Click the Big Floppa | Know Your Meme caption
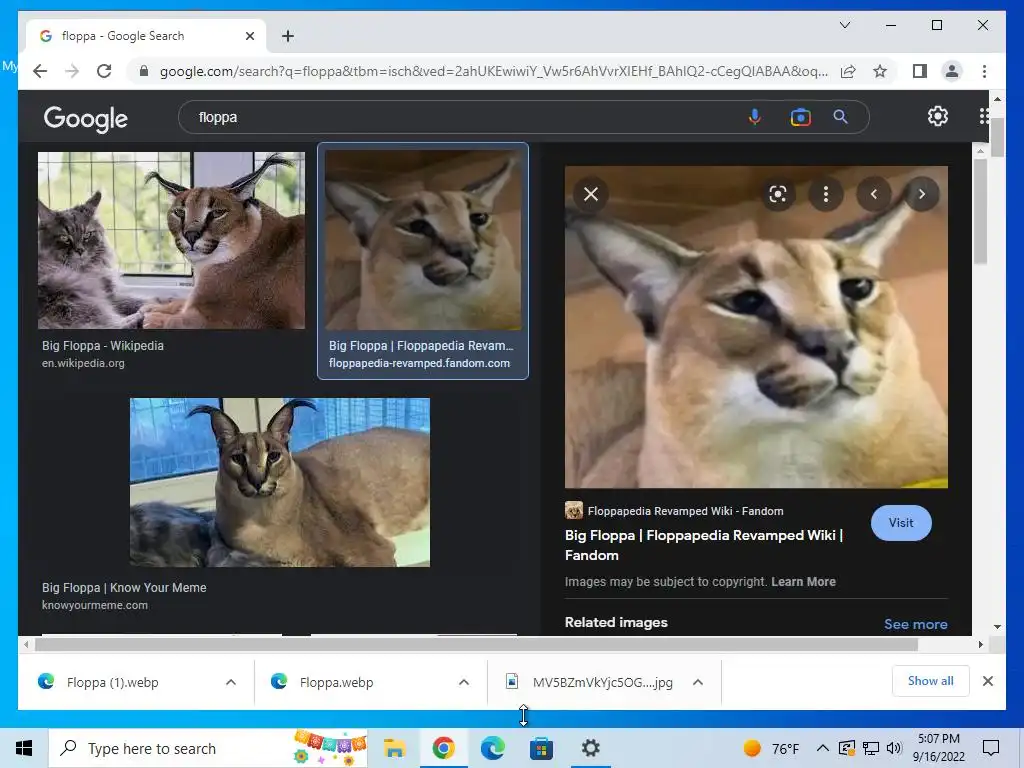The height and width of the screenshot is (768, 1024). [x=124, y=588]
